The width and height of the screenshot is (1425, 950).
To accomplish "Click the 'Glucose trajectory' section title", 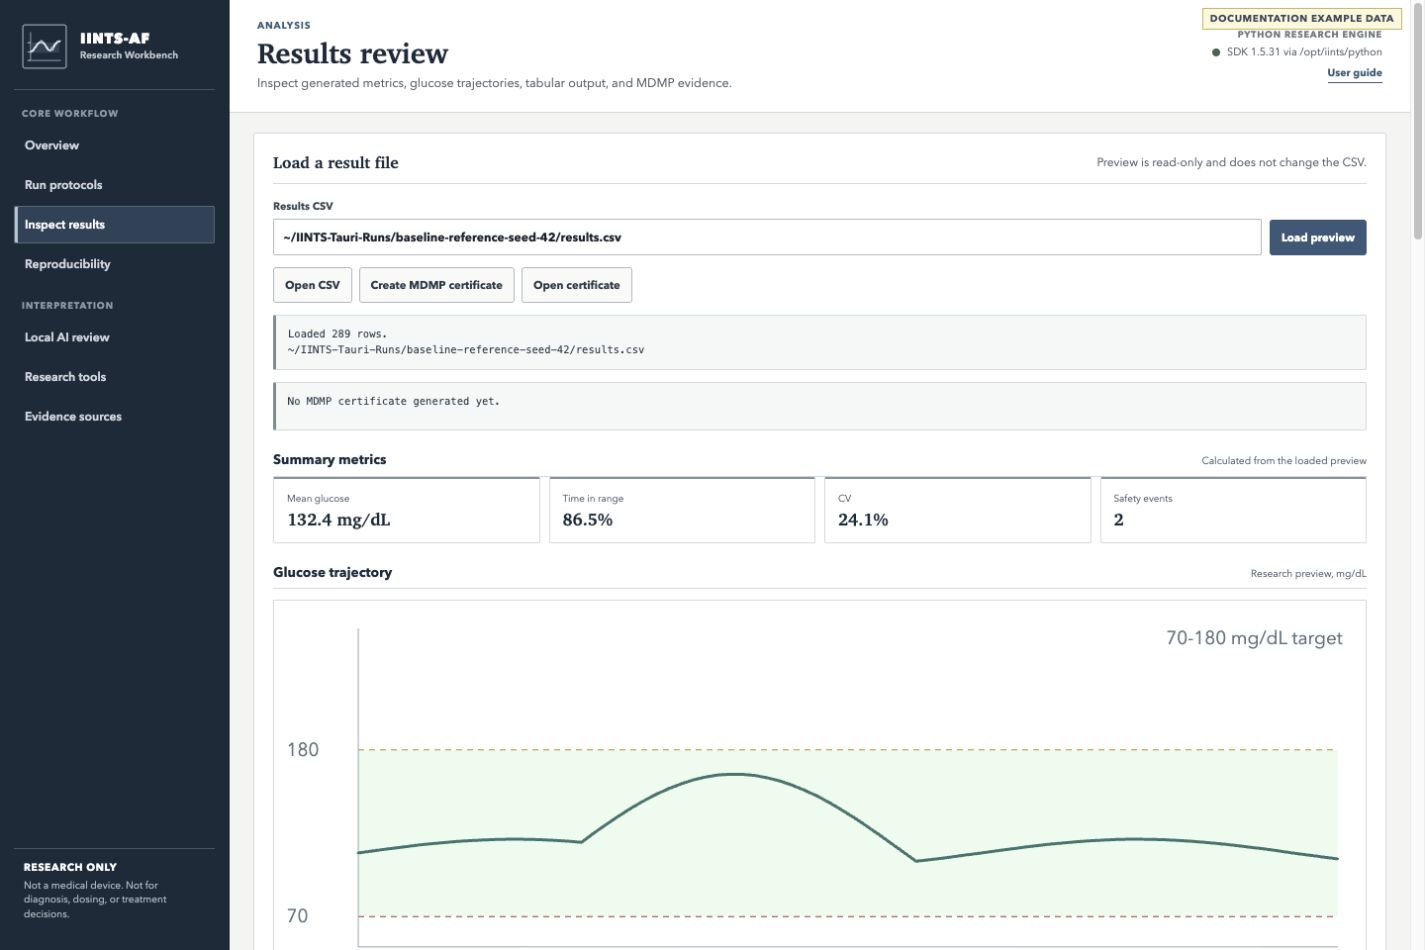I will pos(332,572).
